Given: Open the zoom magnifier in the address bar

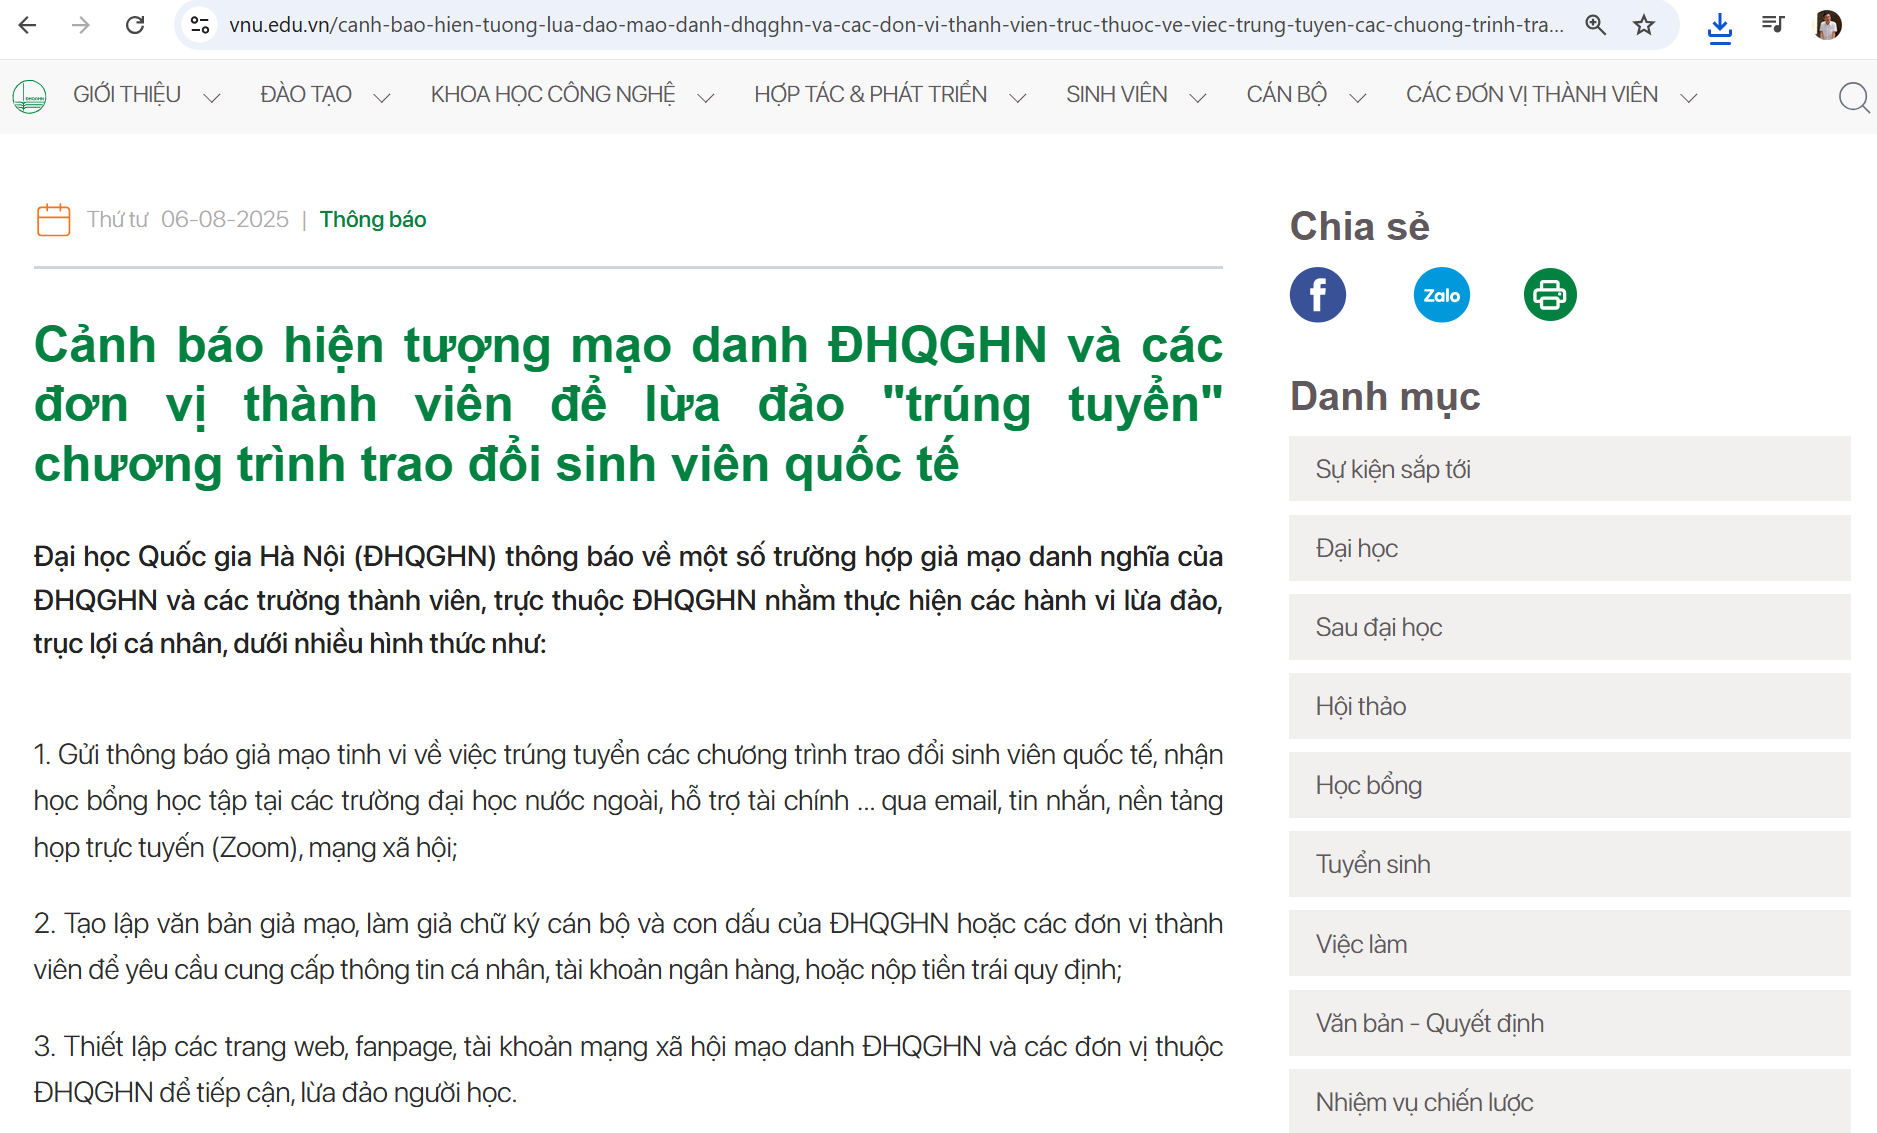Looking at the screenshot, I should coord(1595,25).
